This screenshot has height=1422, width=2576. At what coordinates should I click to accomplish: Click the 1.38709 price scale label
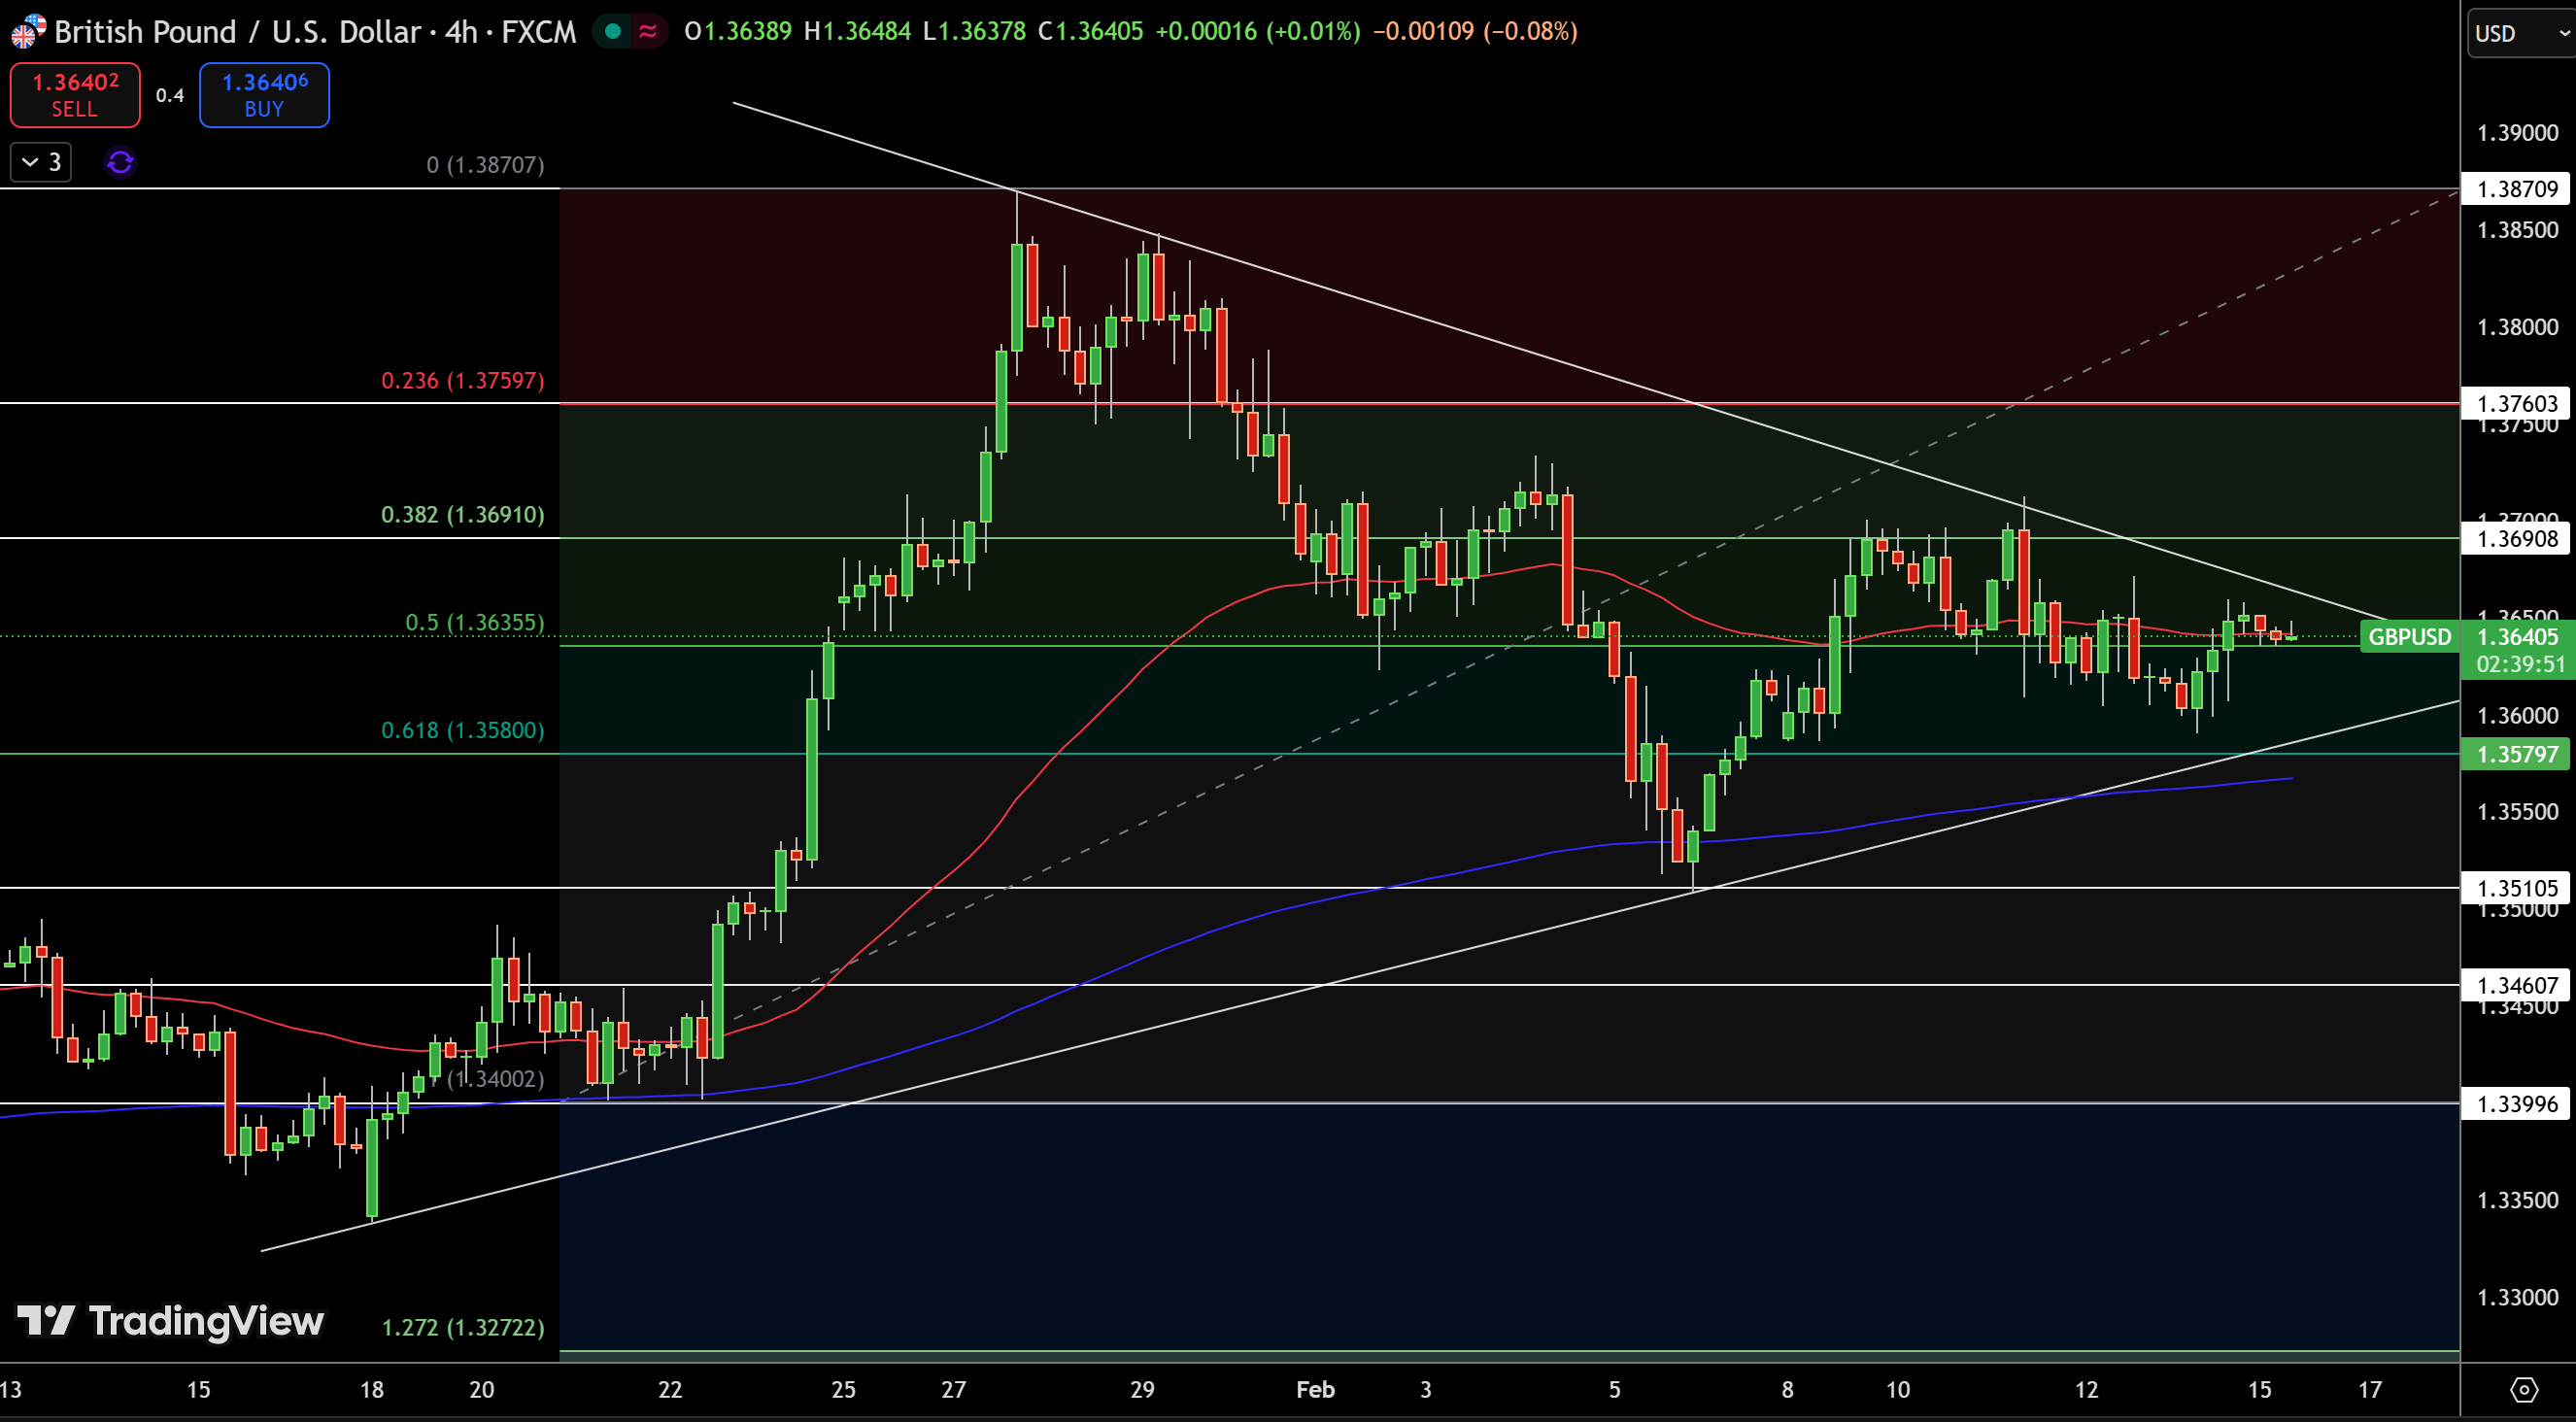coord(2516,189)
